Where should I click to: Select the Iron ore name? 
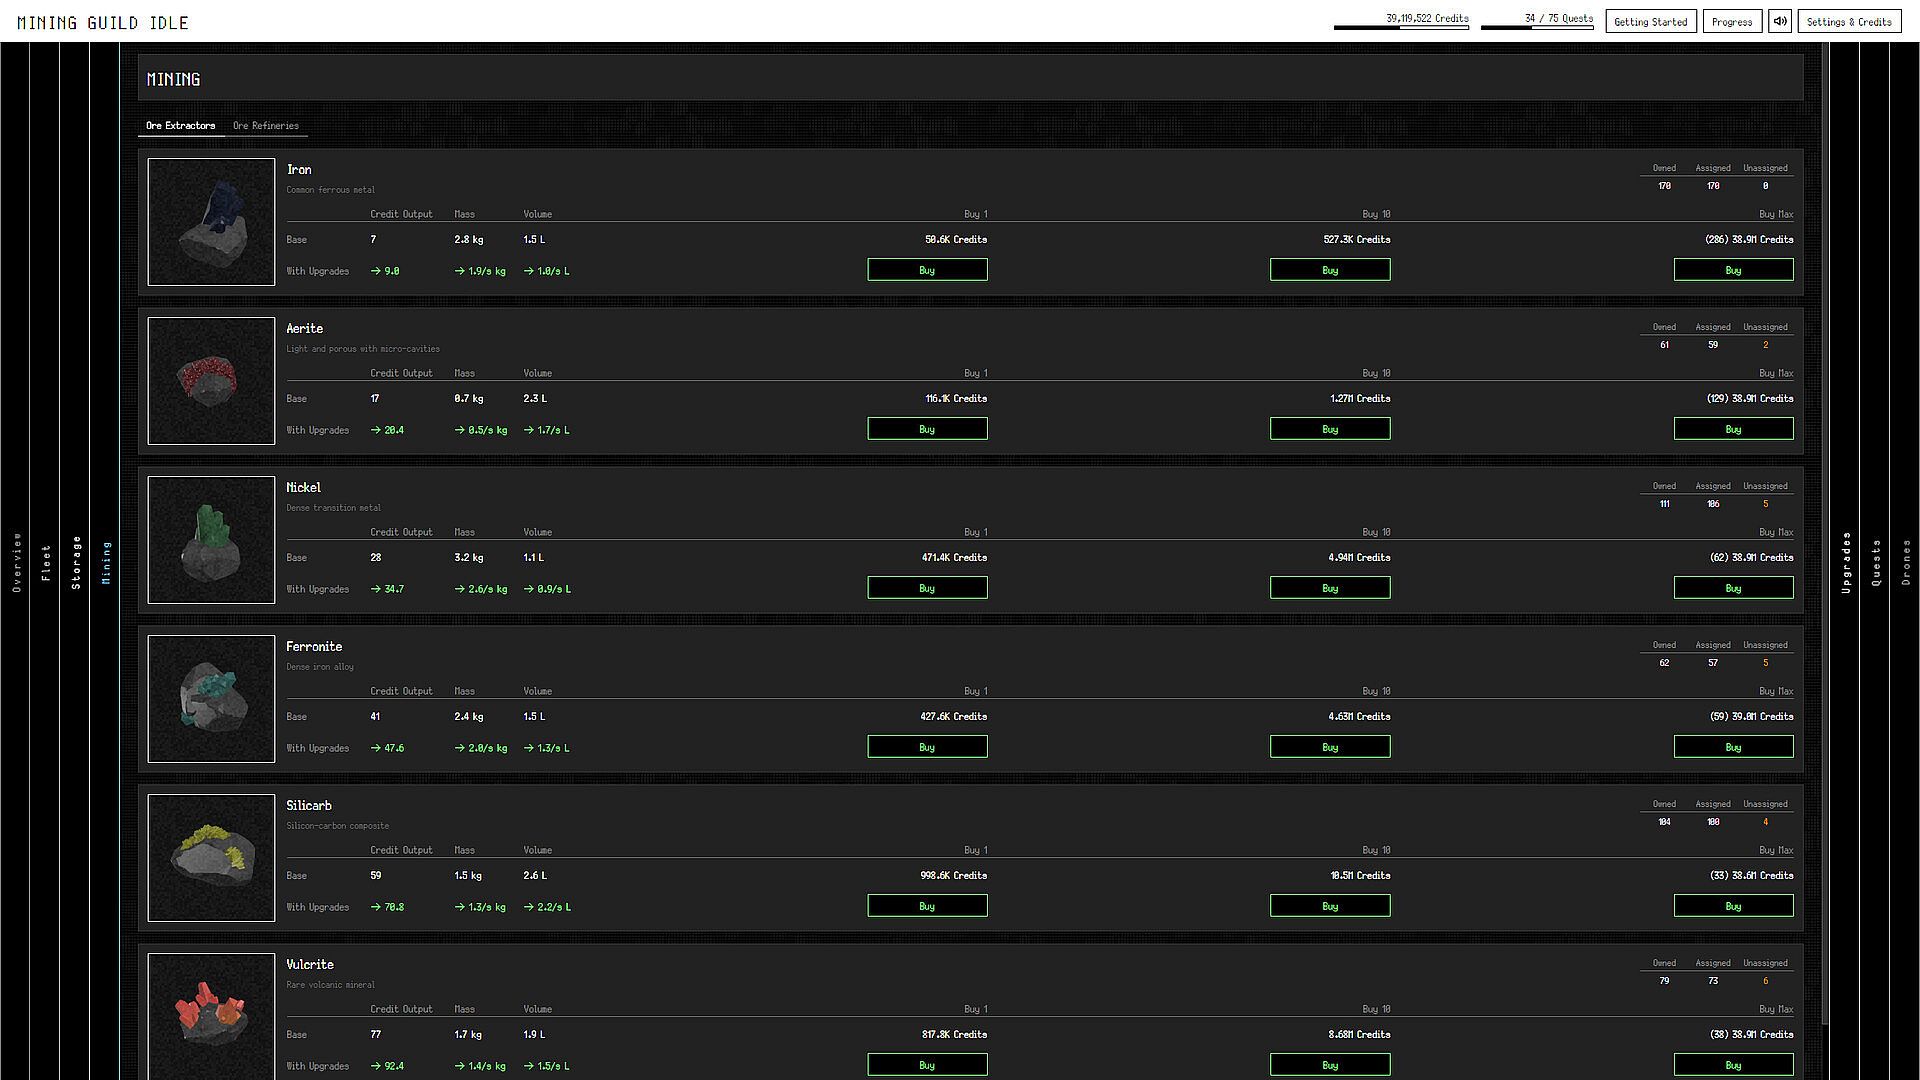tap(299, 170)
